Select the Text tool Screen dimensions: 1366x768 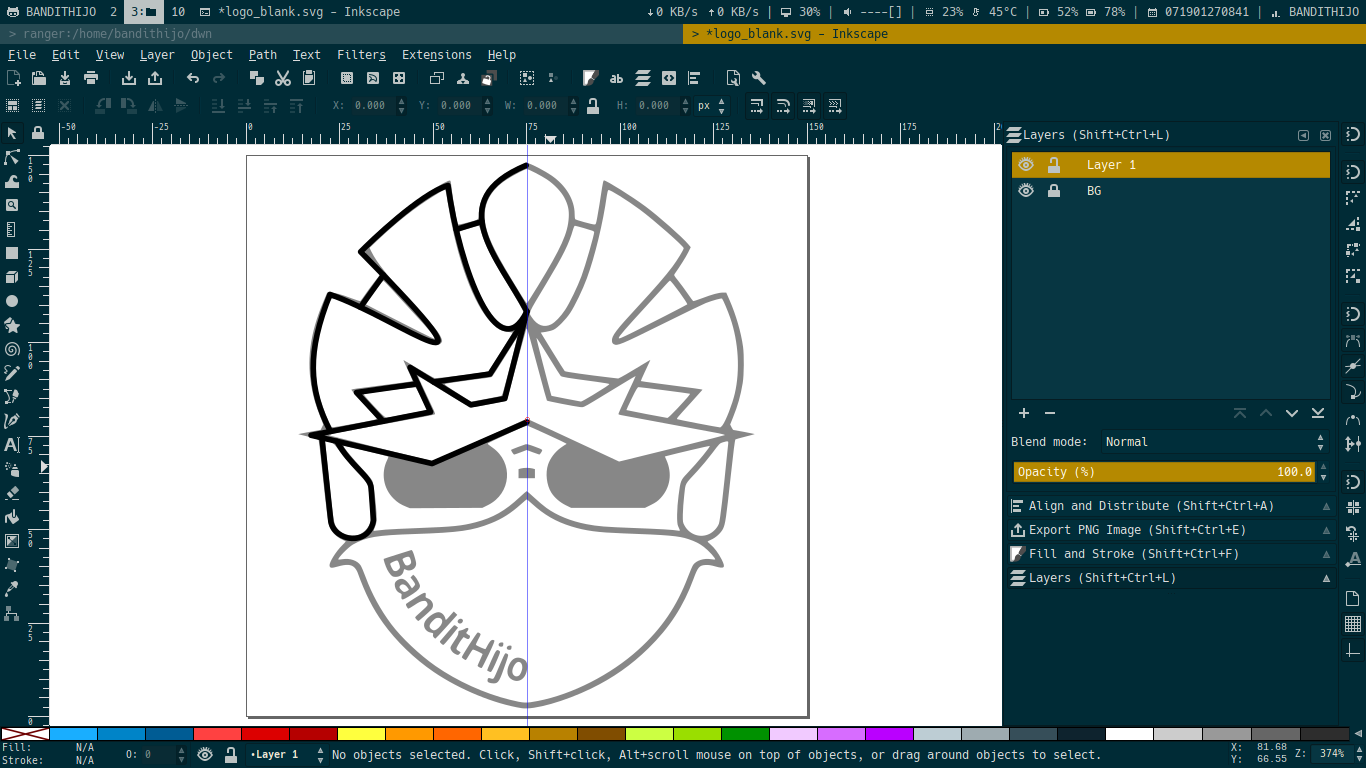[13, 444]
